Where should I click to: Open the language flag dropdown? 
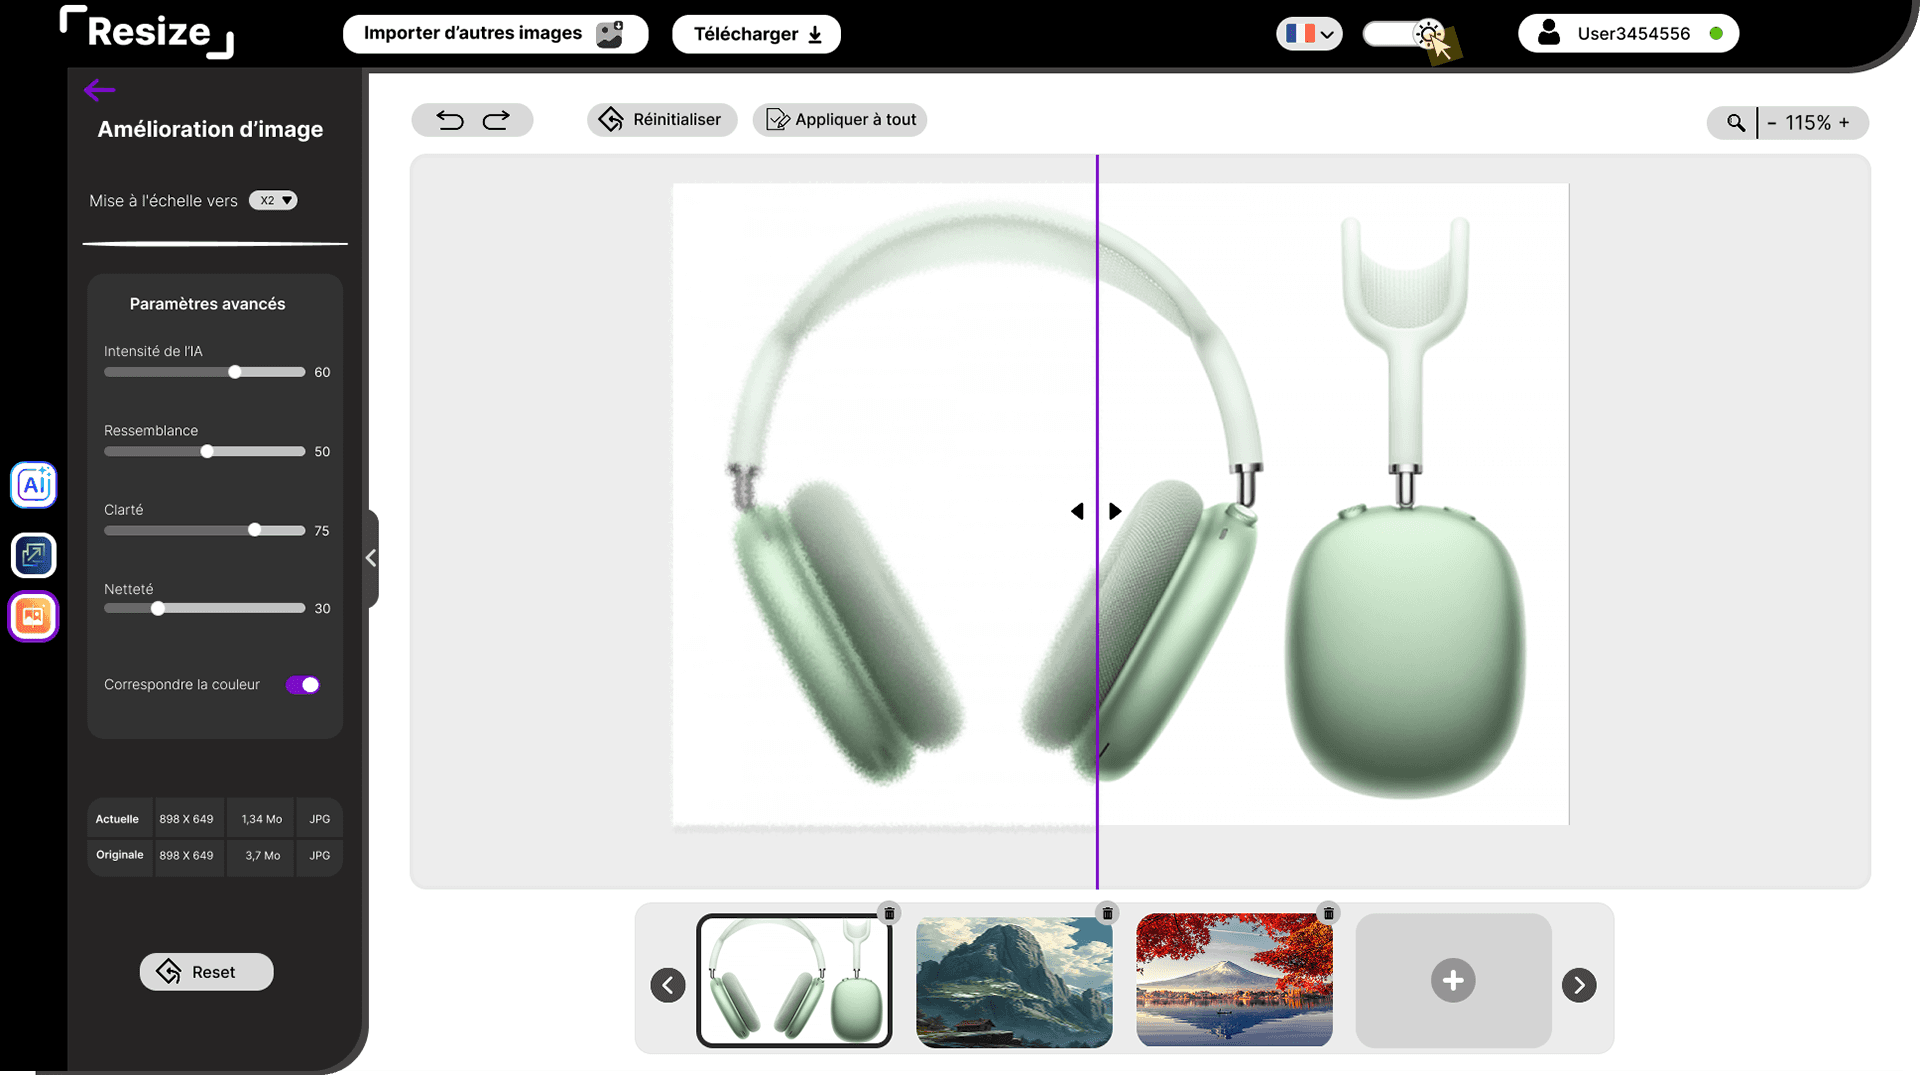point(1309,34)
